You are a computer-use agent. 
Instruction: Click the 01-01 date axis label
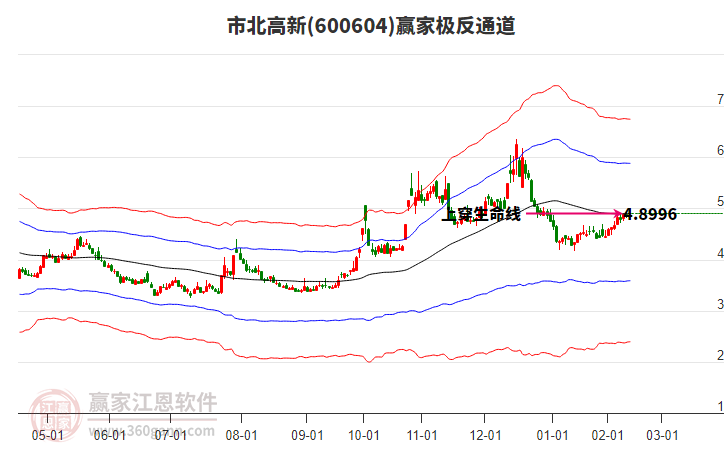coord(552,436)
